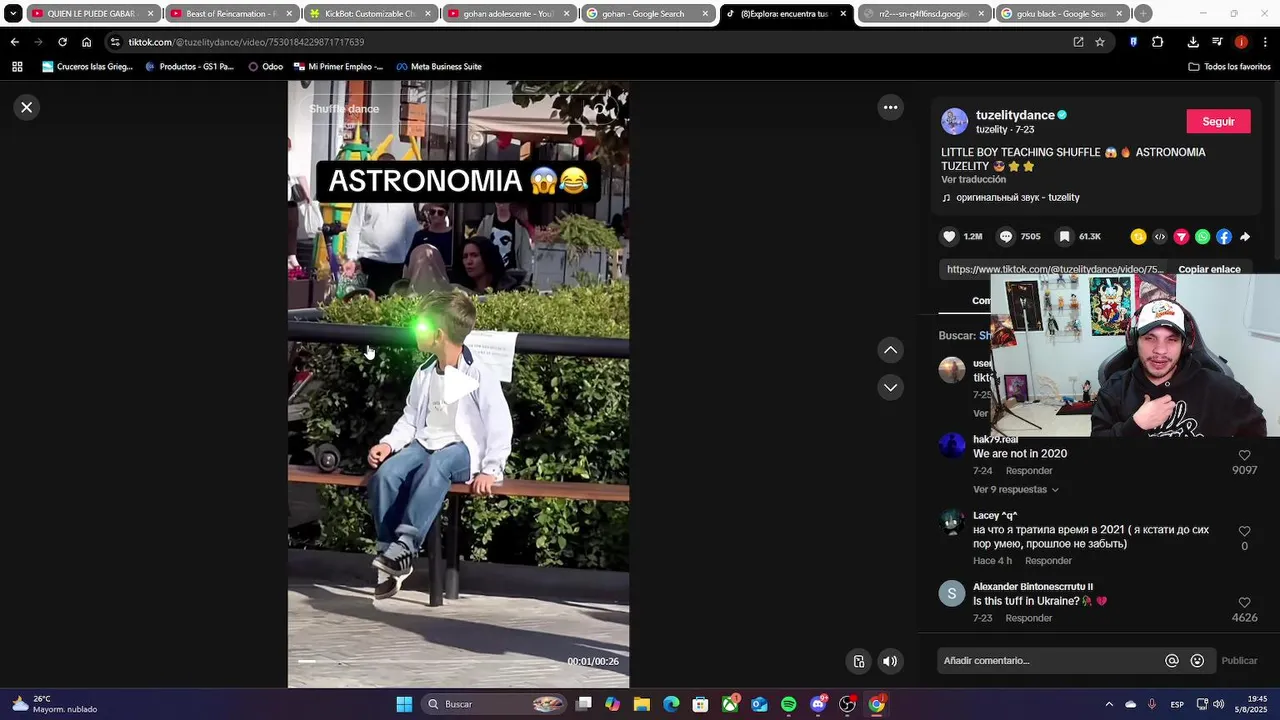Click the Publicar button
This screenshot has width=1280, height=720.
click(1239, 661)
